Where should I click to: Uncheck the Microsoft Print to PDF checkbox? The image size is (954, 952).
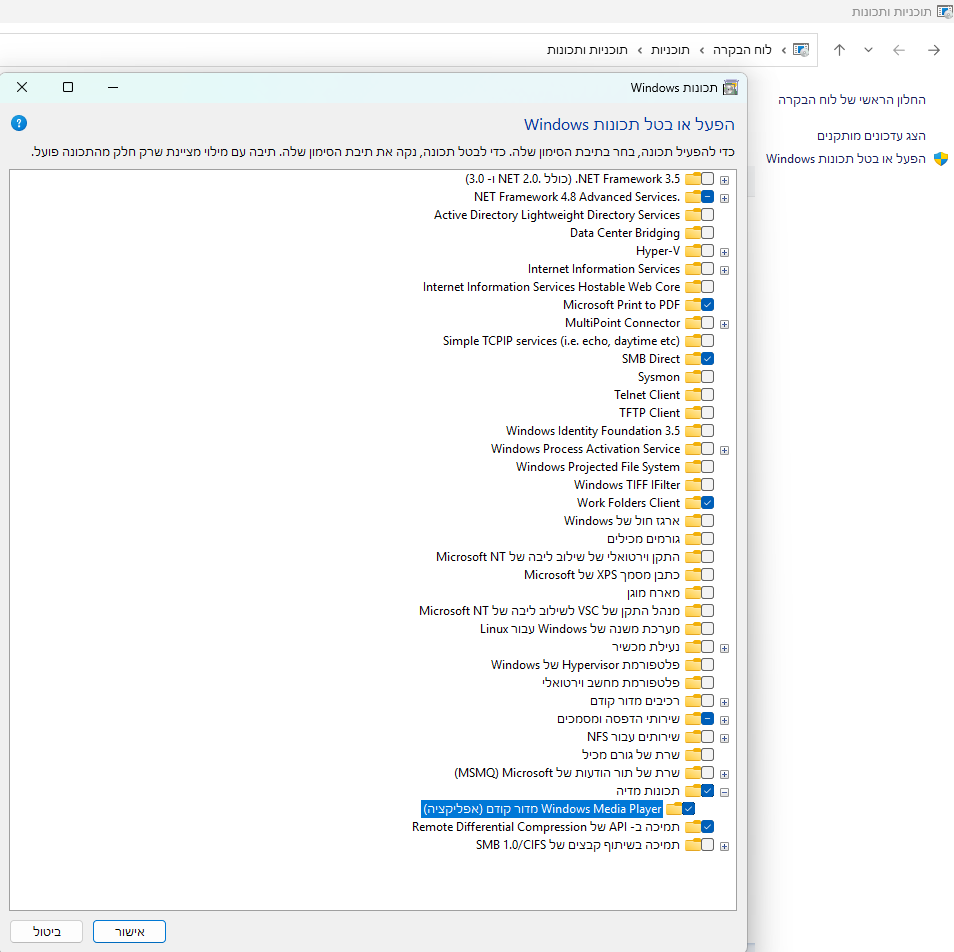[x=707, y=305]
